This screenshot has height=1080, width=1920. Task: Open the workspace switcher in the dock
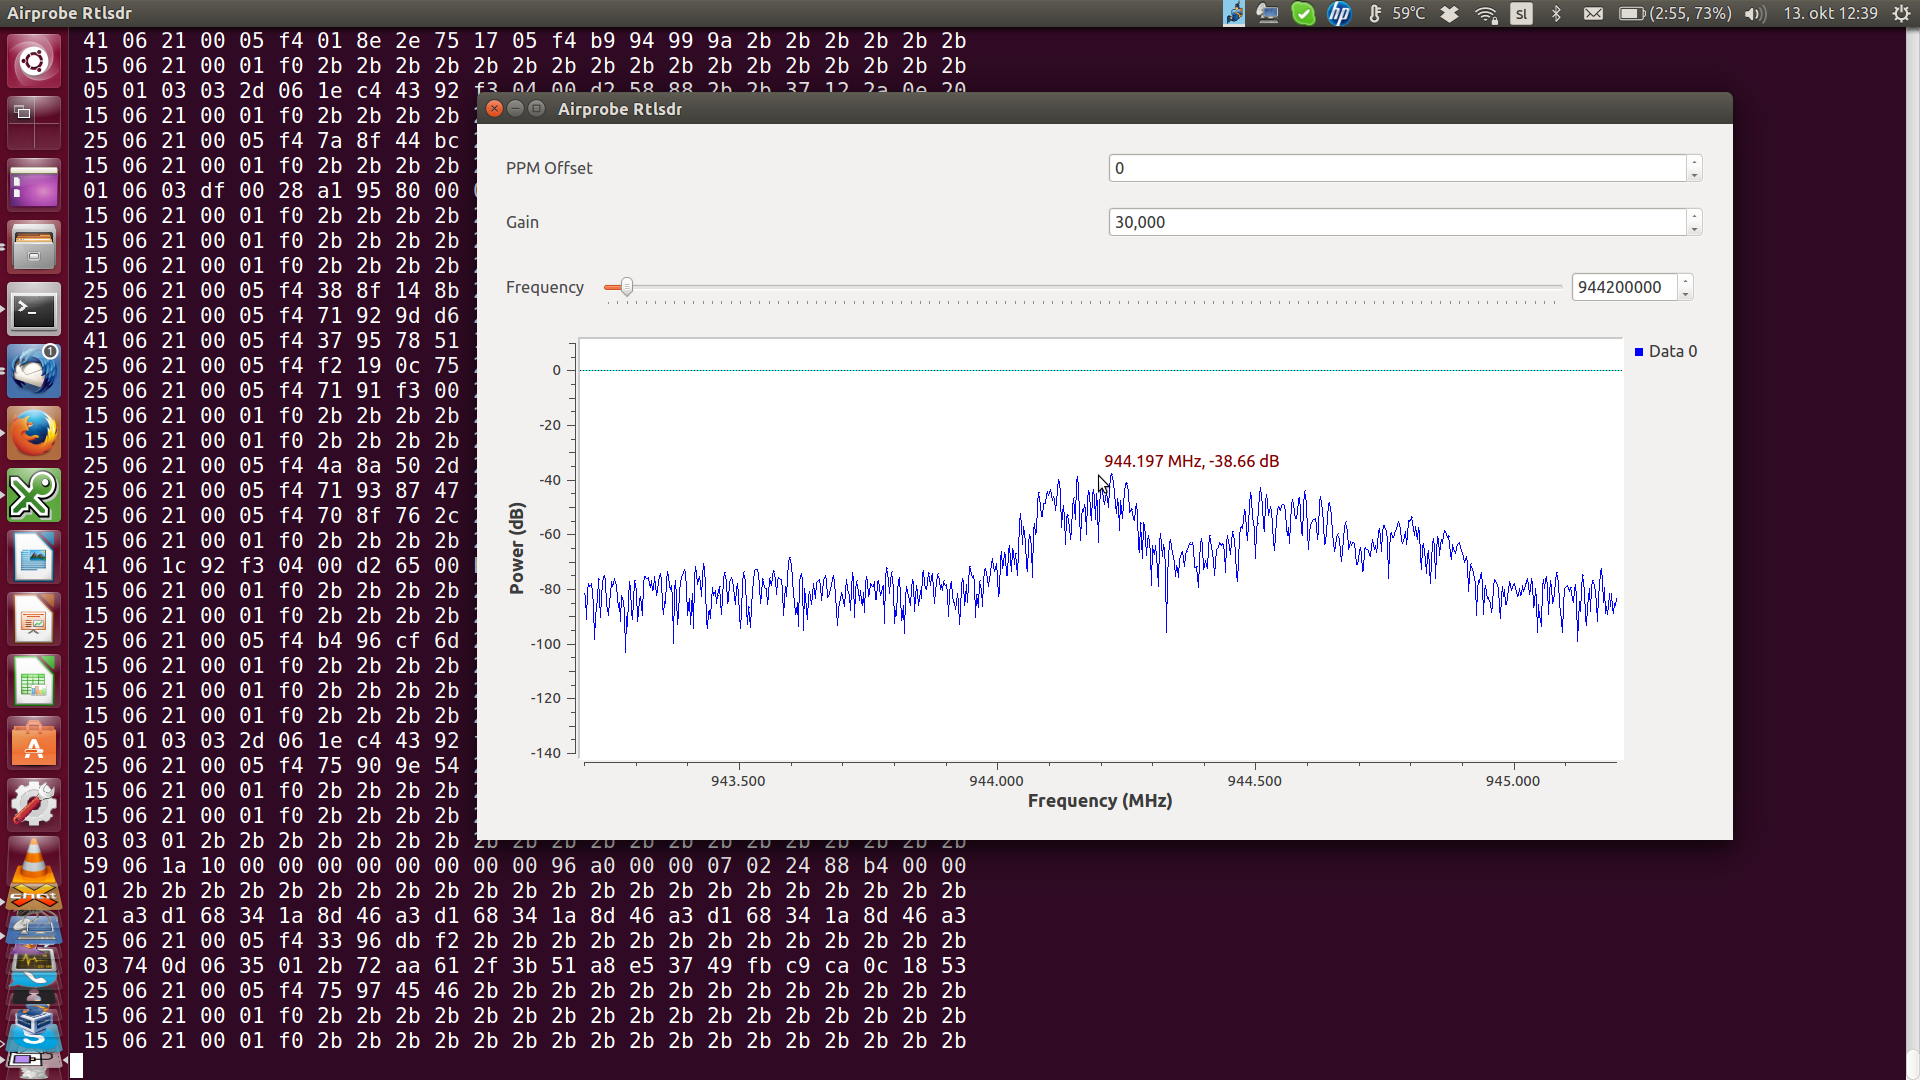[x=34, y=123]
